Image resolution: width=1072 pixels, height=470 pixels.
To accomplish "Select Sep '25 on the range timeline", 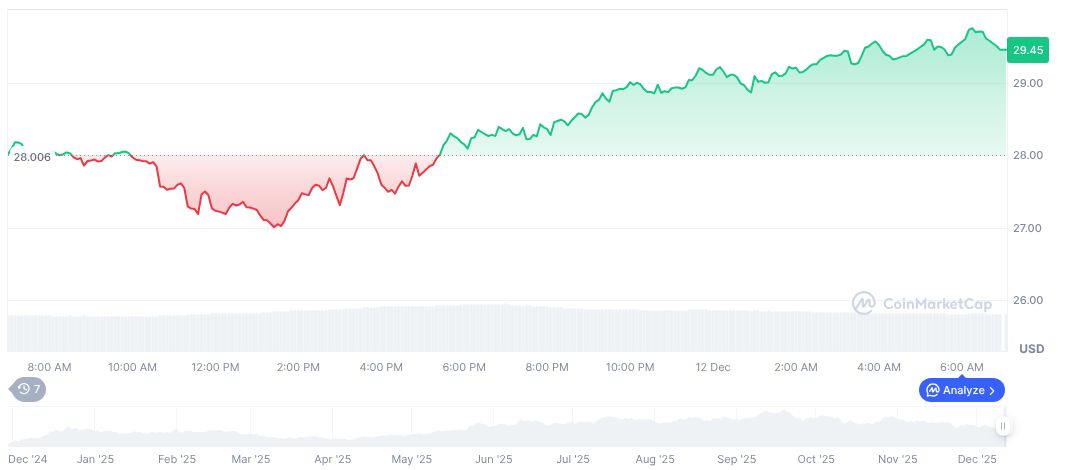I will pos(736,459).
